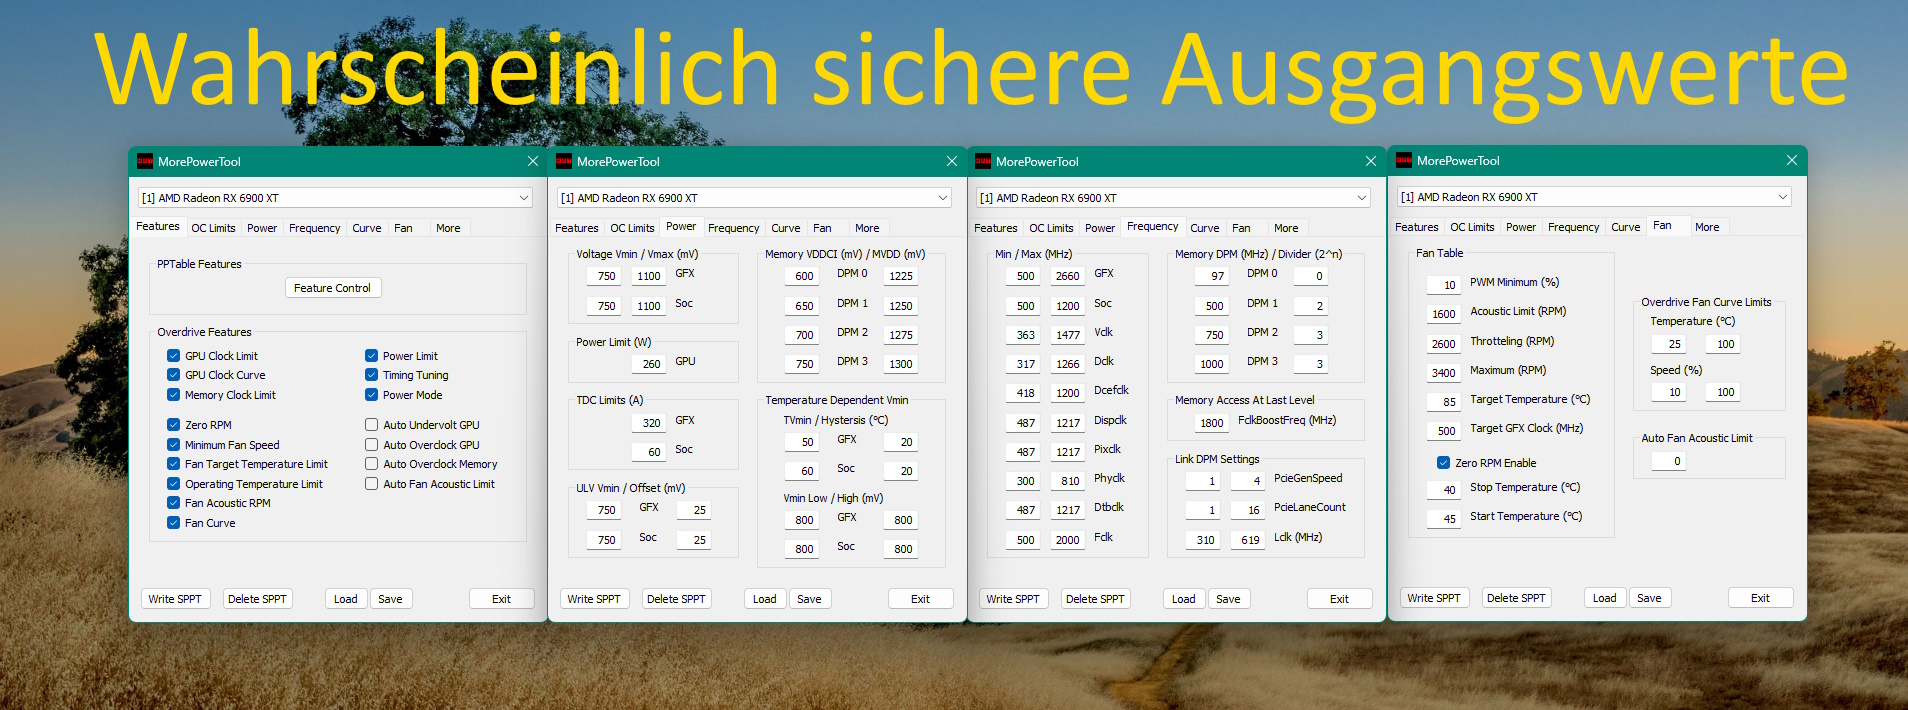Open Curve tab in first window

click(367, 228)
